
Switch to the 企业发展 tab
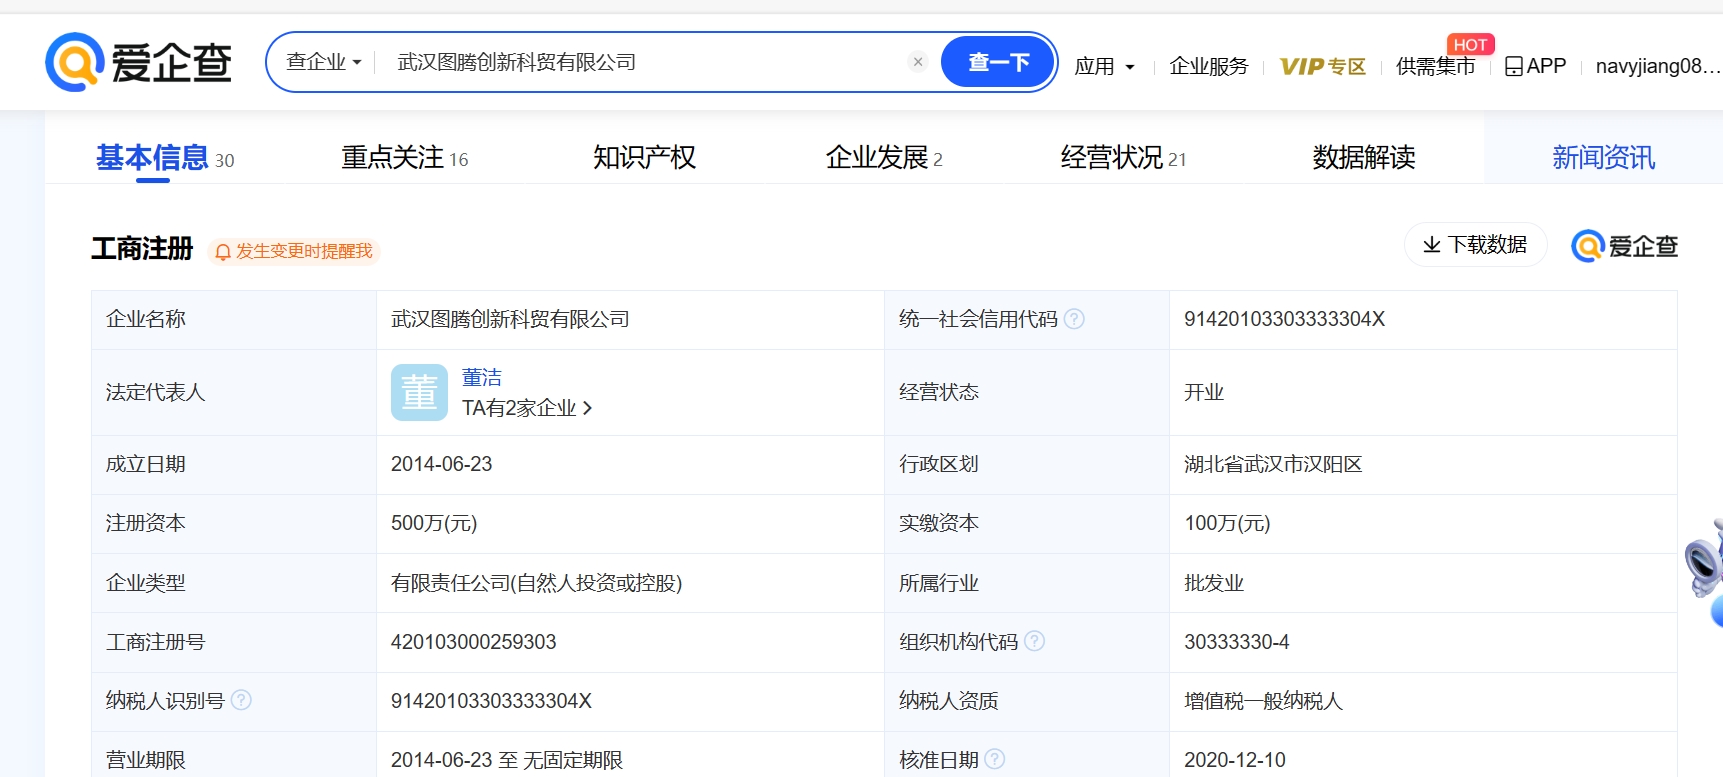click(x=884, y=158)
